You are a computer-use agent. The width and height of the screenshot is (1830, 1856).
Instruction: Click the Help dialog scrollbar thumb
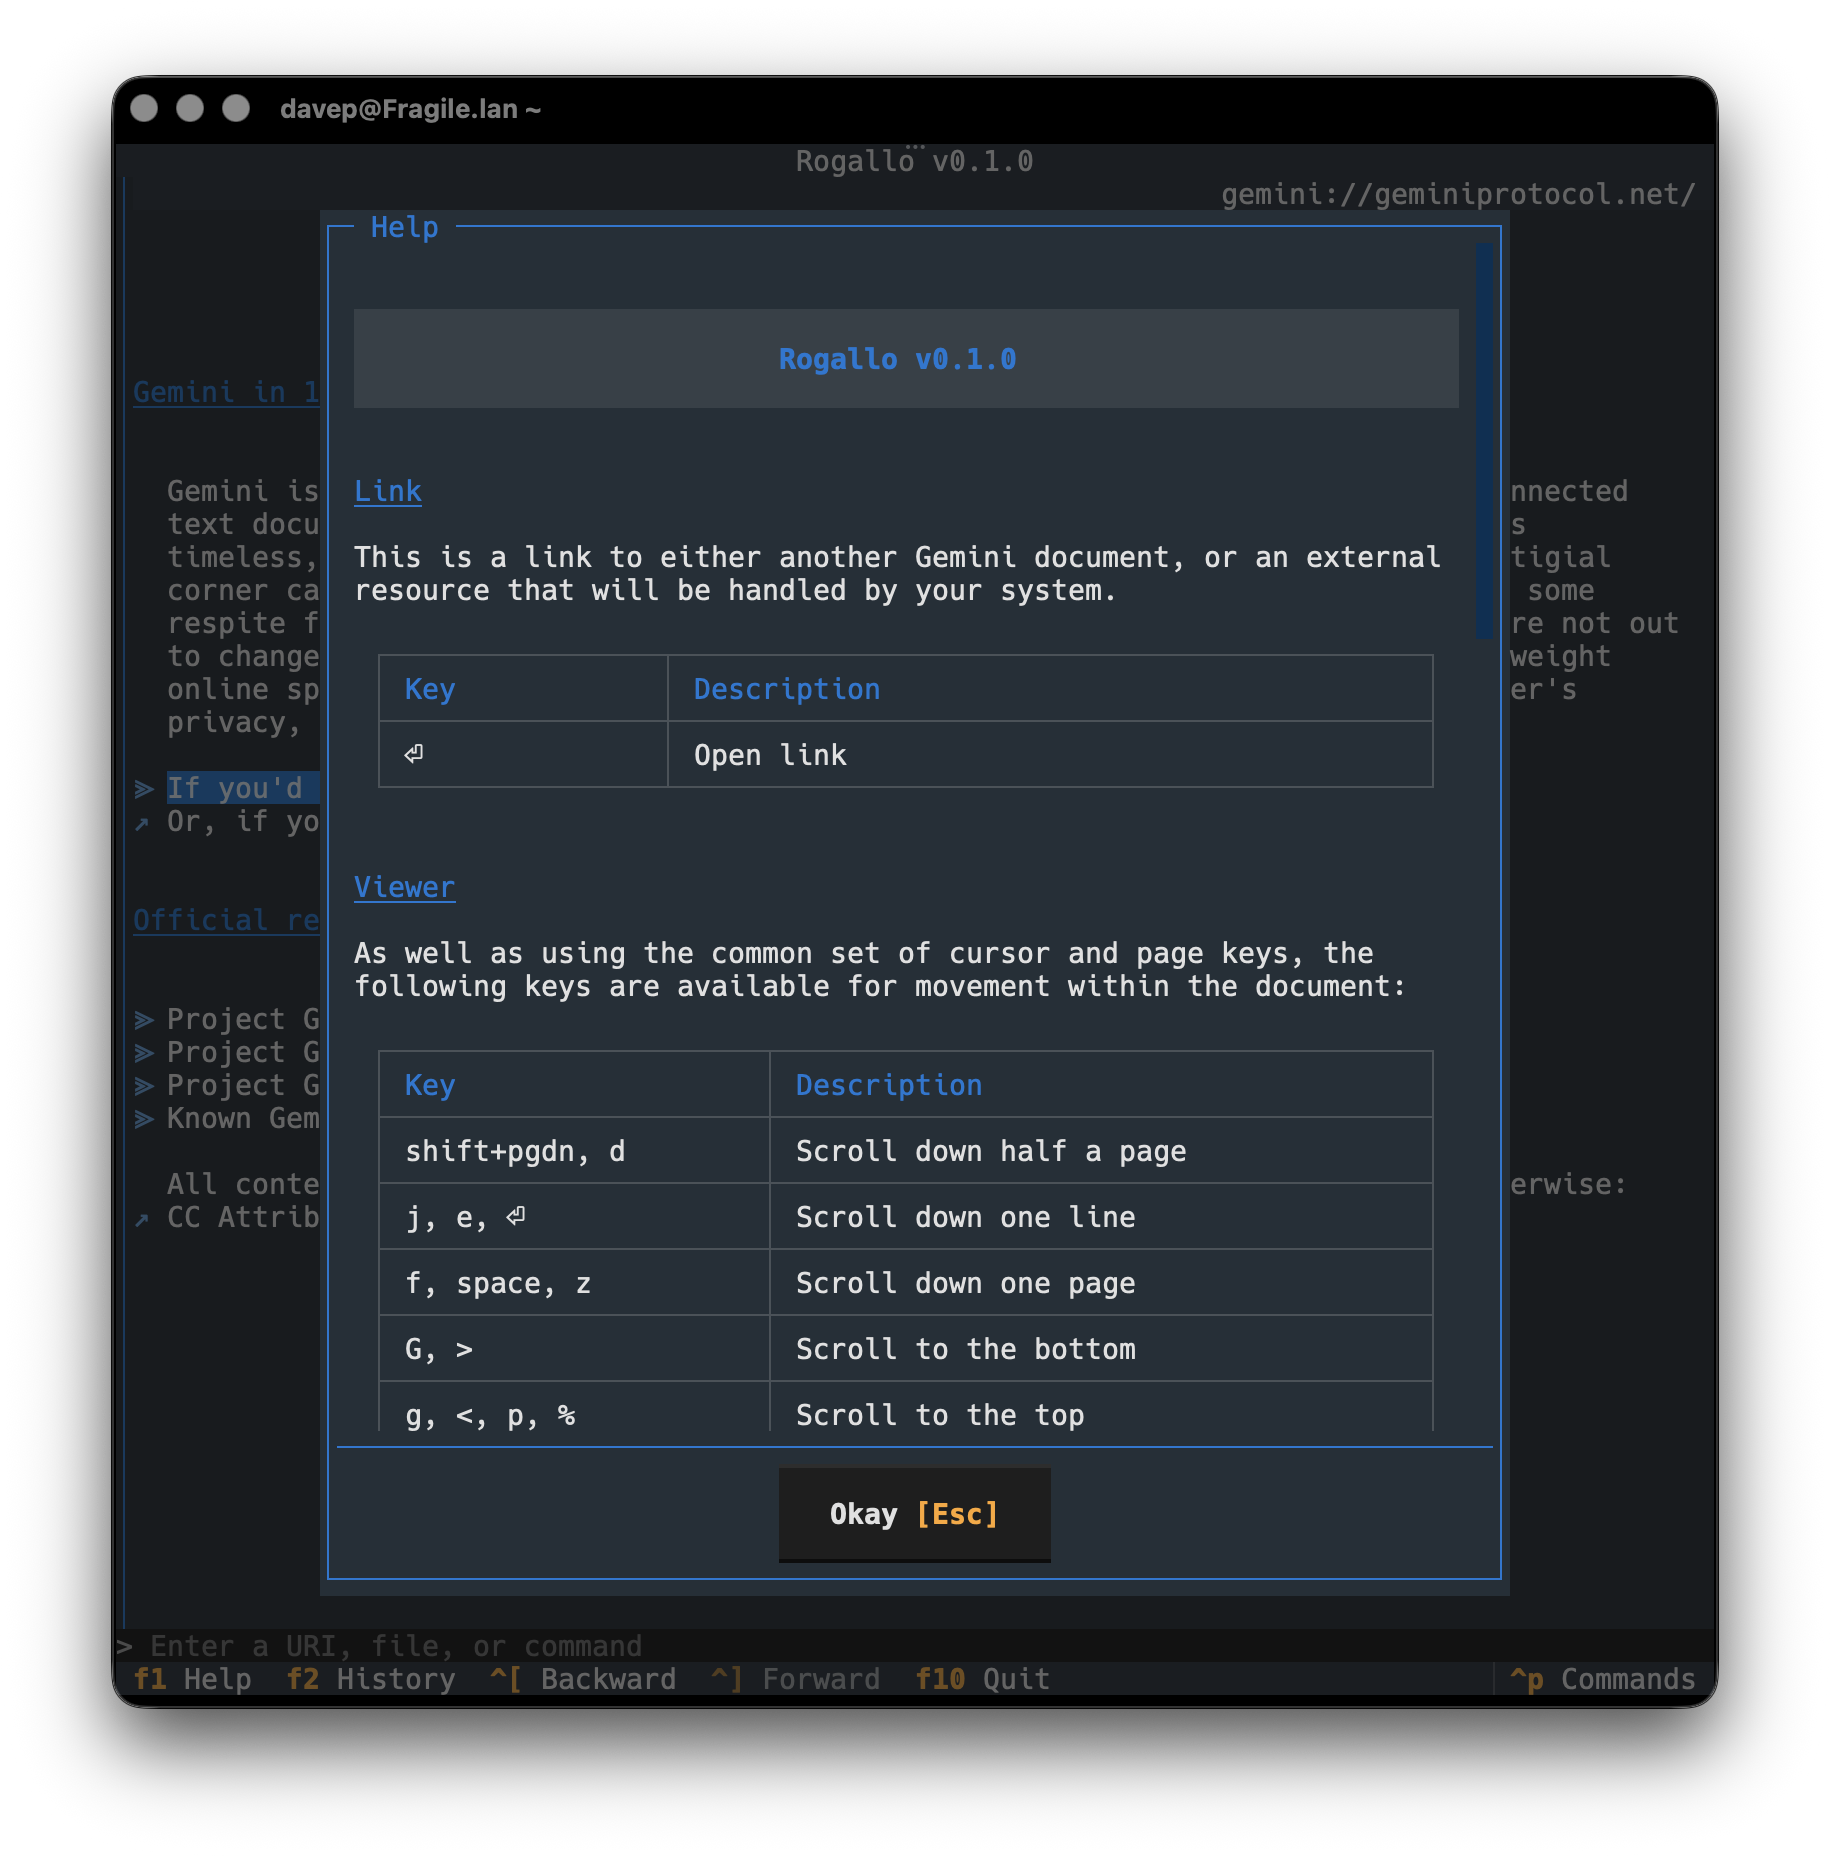1484,440
